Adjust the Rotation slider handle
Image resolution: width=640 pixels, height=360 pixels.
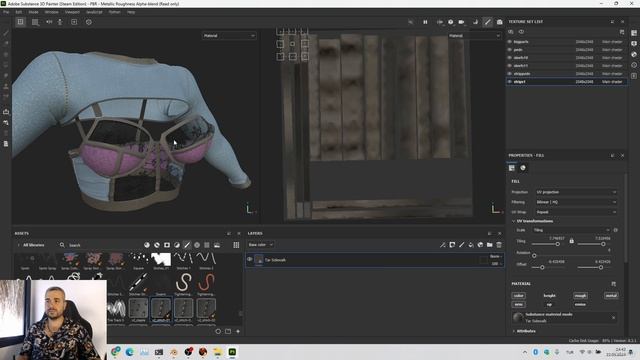pyautogui.click(x=534, y=256)
